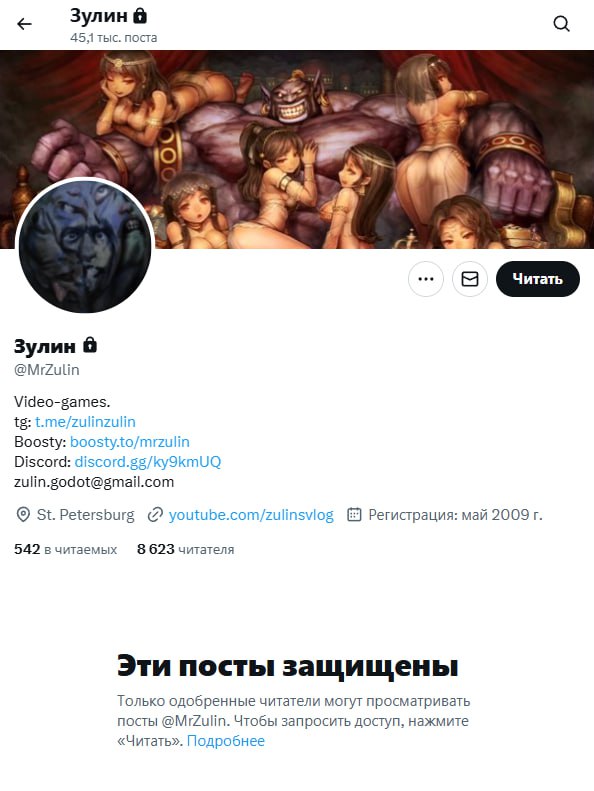Click the lock icon beside the header name
Image resolution: width=594 pixels, height=791 pixels.
click(140, 16)
